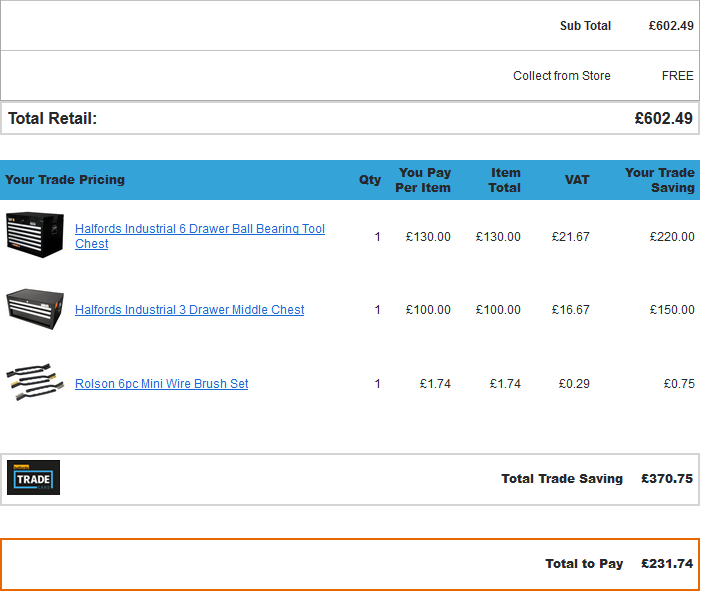The width and height of the screenshot is (706, 596).
Task: Select £16.67 VAT for the middle chest
Action: pyautogui.click(x=570, y=310)
